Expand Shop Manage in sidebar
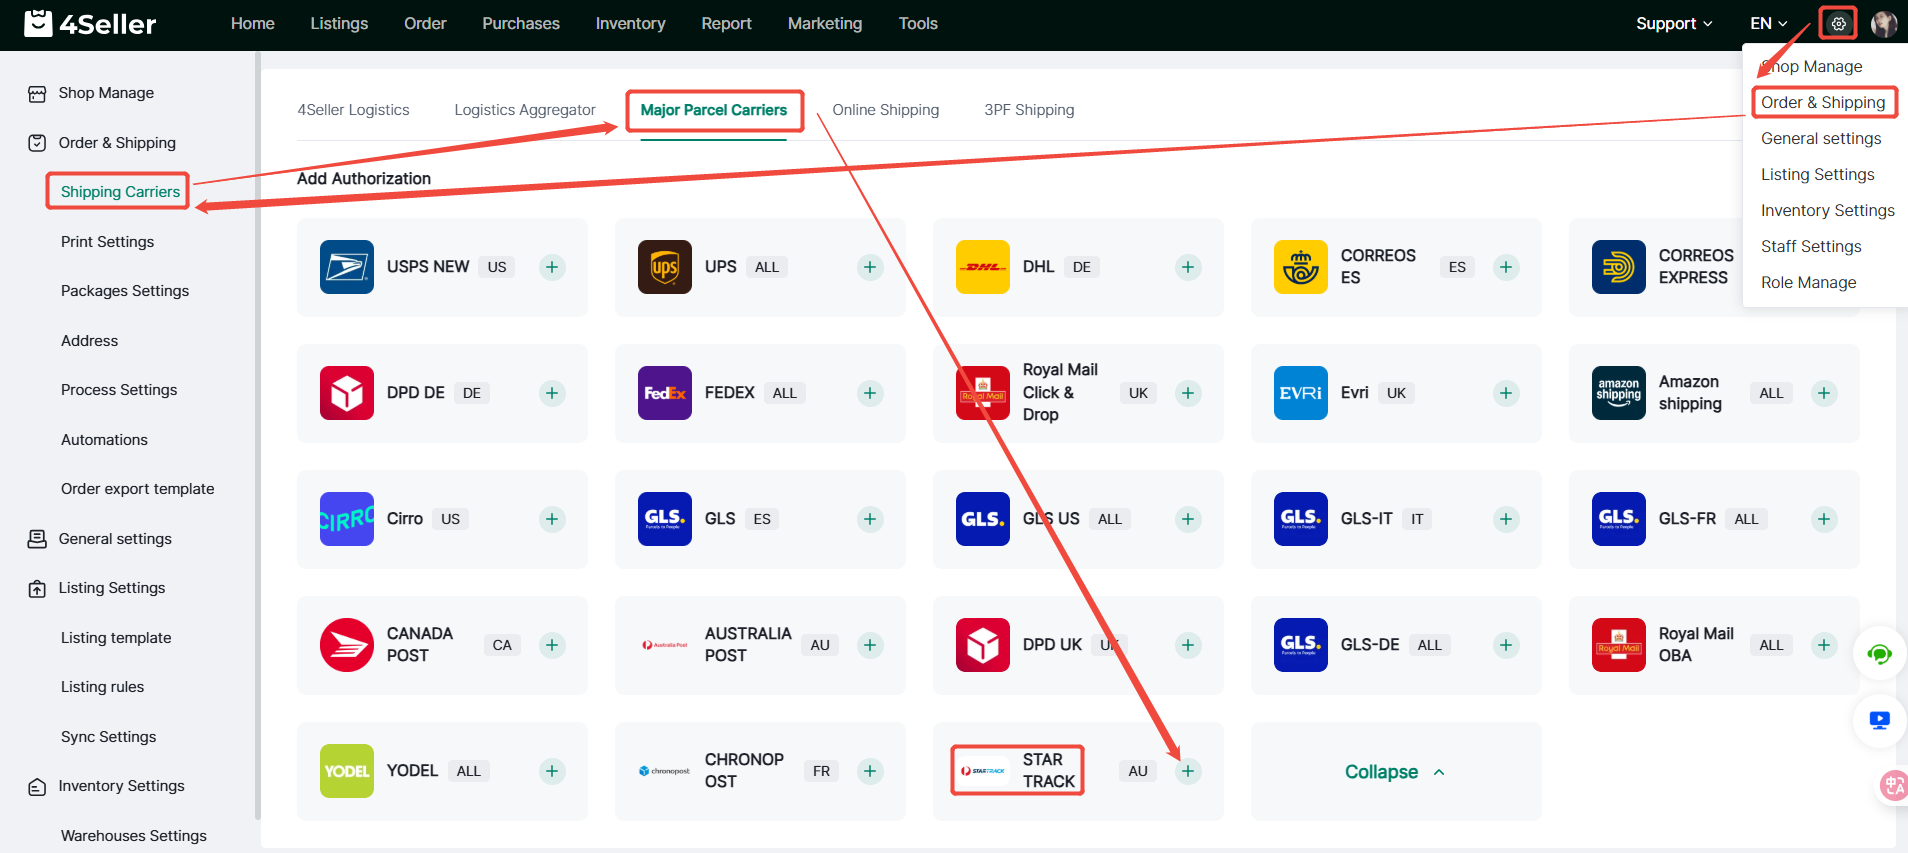This screenshot has width=1908, height=853. tap(106, 93)
